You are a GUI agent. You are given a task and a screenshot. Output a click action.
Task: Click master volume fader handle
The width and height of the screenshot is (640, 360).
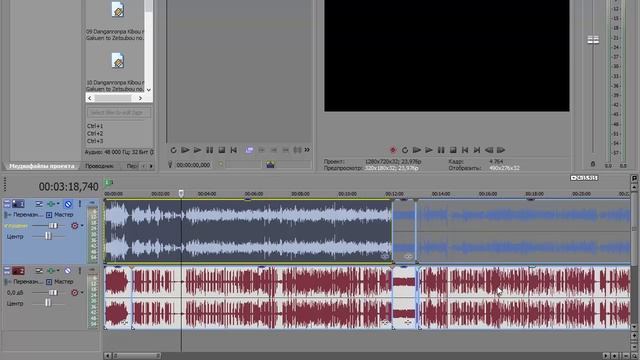(593, 40)
